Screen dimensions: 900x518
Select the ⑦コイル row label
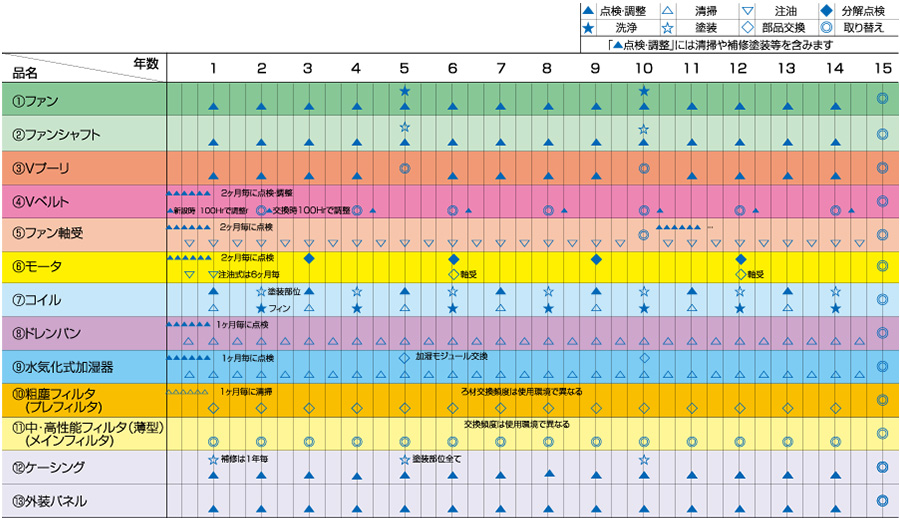tap(37, 300)
